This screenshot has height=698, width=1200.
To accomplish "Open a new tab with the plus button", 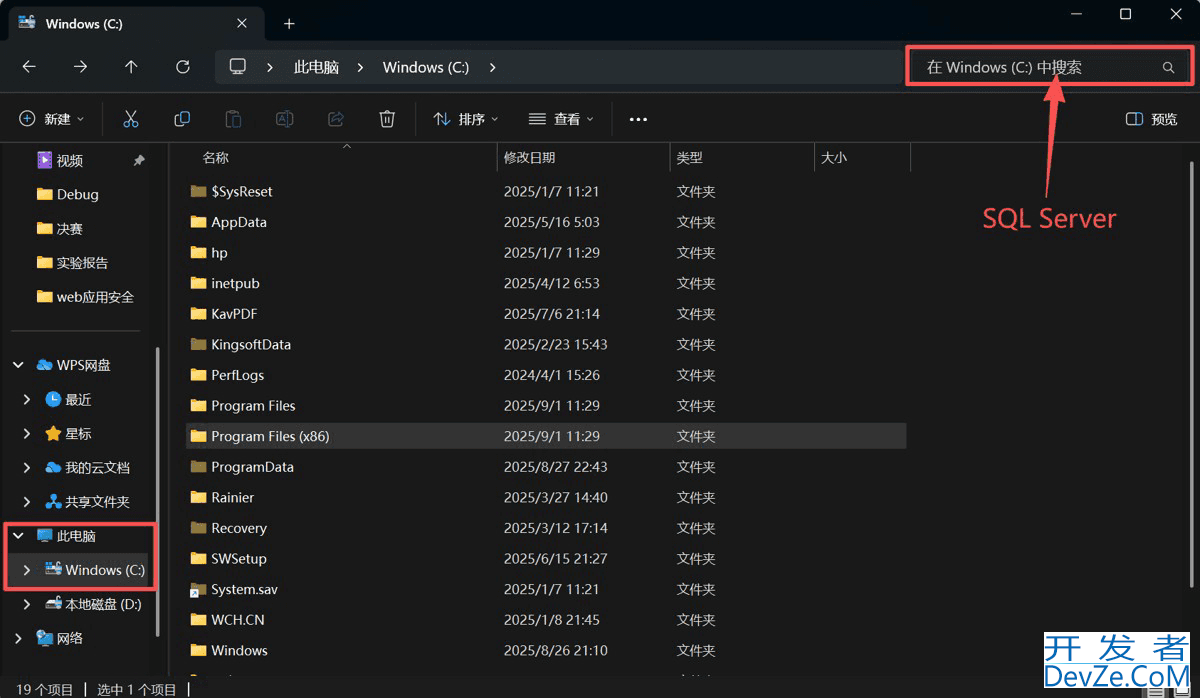I will click(x=289, y=22).
